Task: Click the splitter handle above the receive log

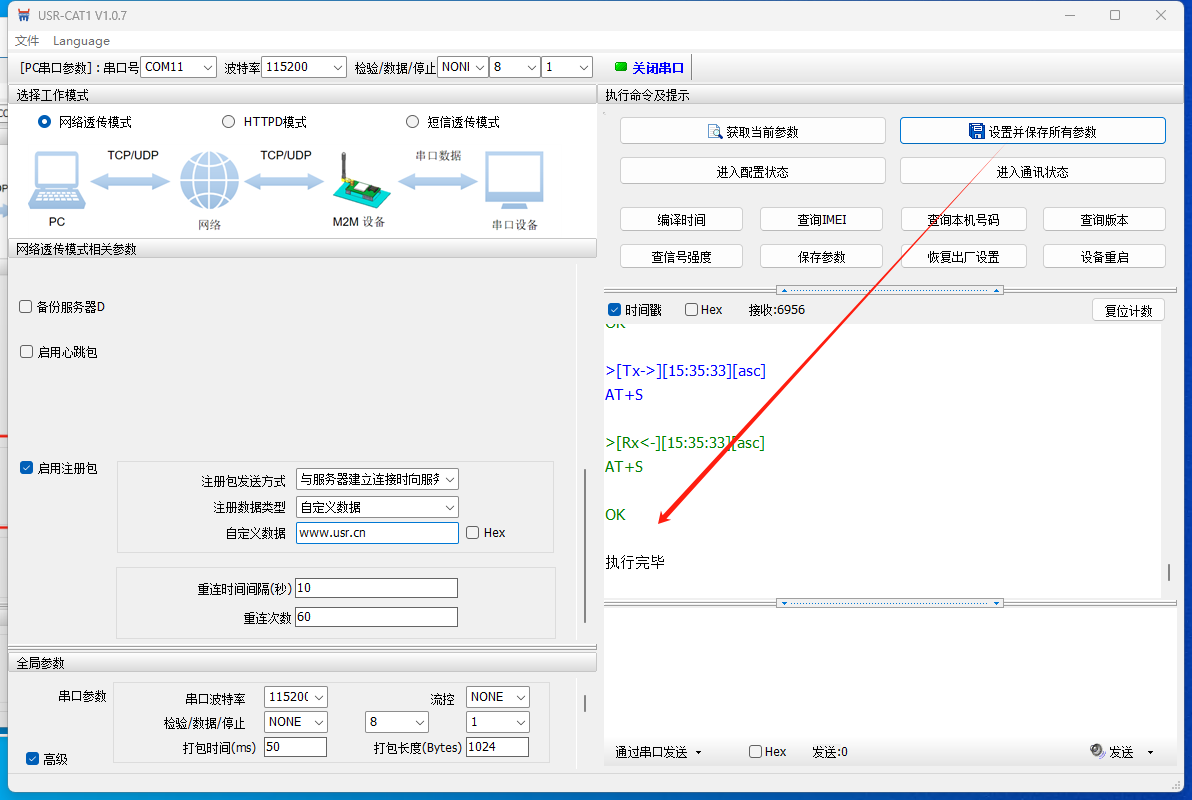Action: click(x=890, y=290)
